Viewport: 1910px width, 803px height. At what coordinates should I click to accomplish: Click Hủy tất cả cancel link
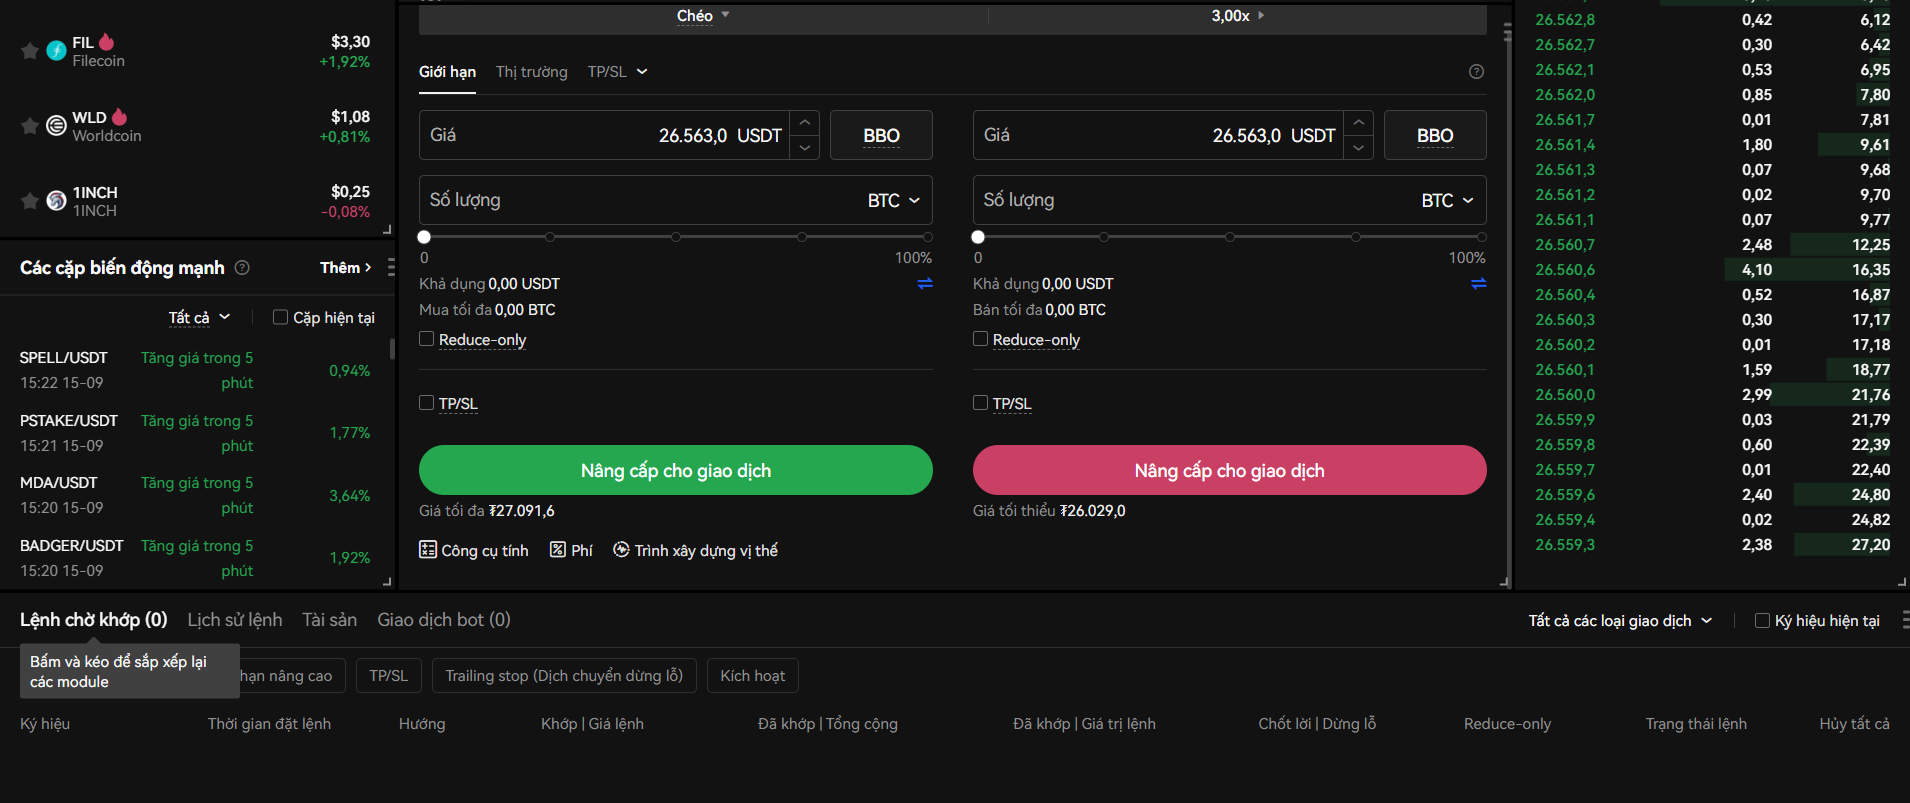pyautogui.click(x=1854, y=724)
